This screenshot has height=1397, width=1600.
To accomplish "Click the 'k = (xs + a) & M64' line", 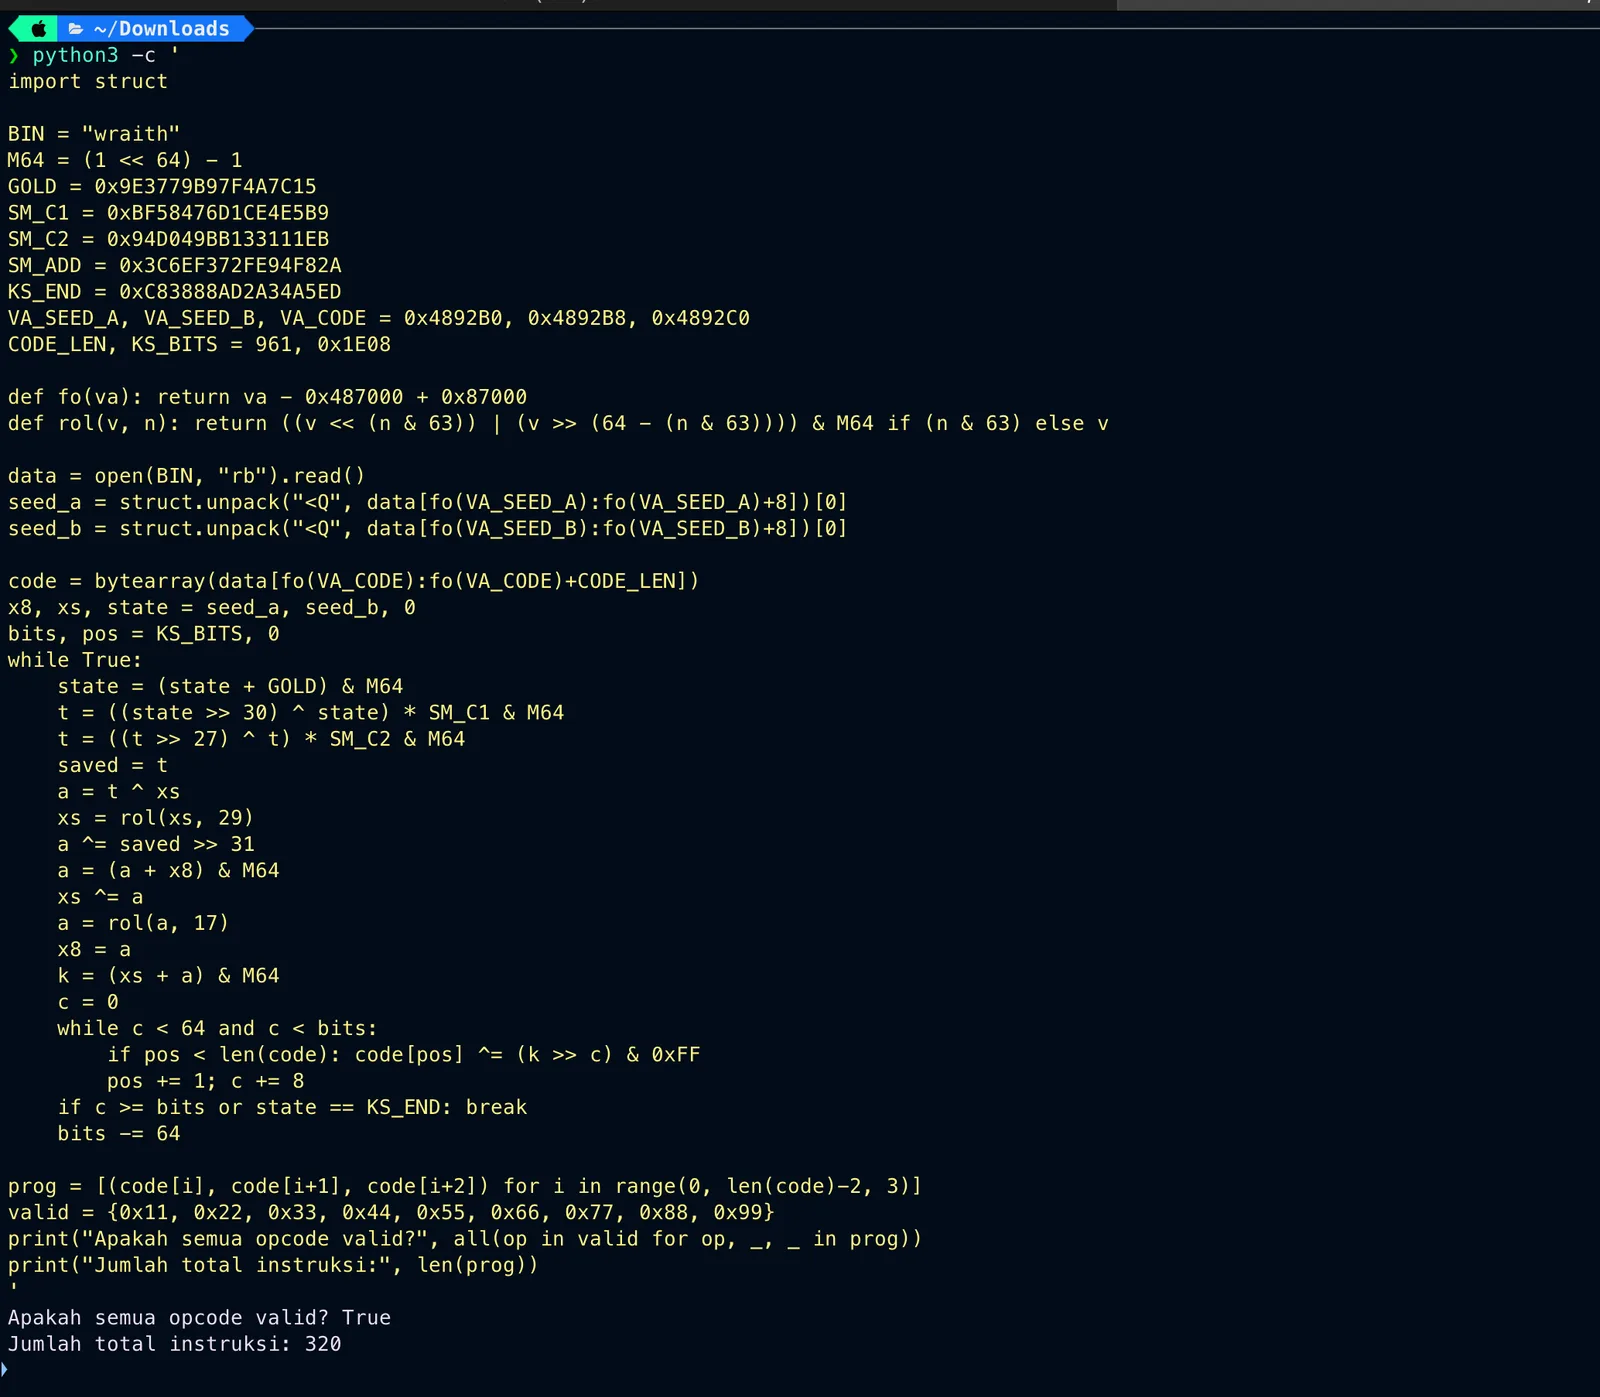I will [168, 976].
